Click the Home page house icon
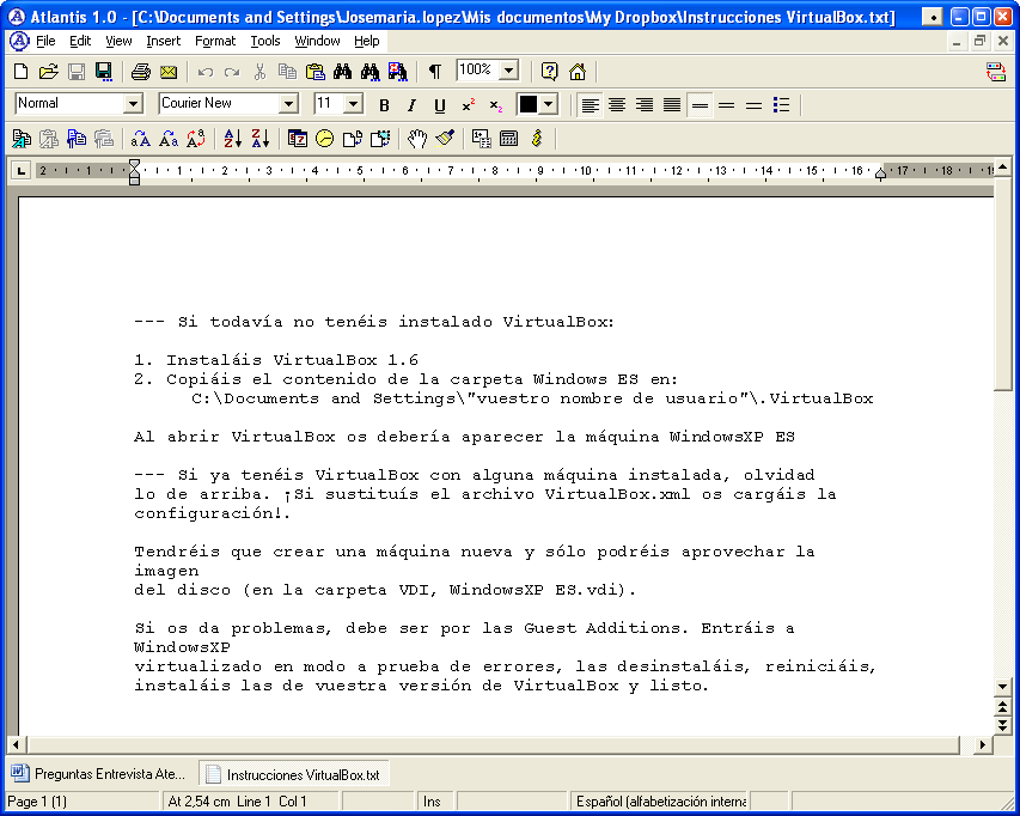This screenshot has height=816, width=1020. [577, 72]
